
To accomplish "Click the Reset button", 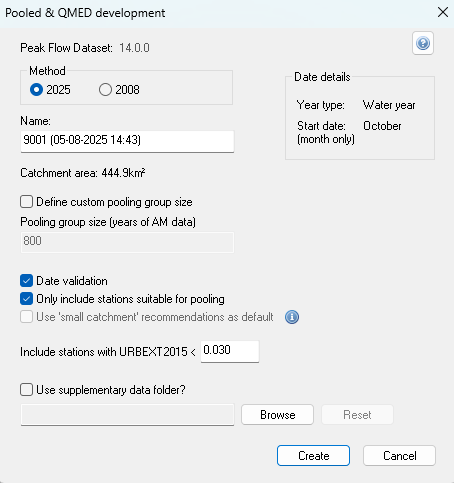I will [x=357, y=415].
